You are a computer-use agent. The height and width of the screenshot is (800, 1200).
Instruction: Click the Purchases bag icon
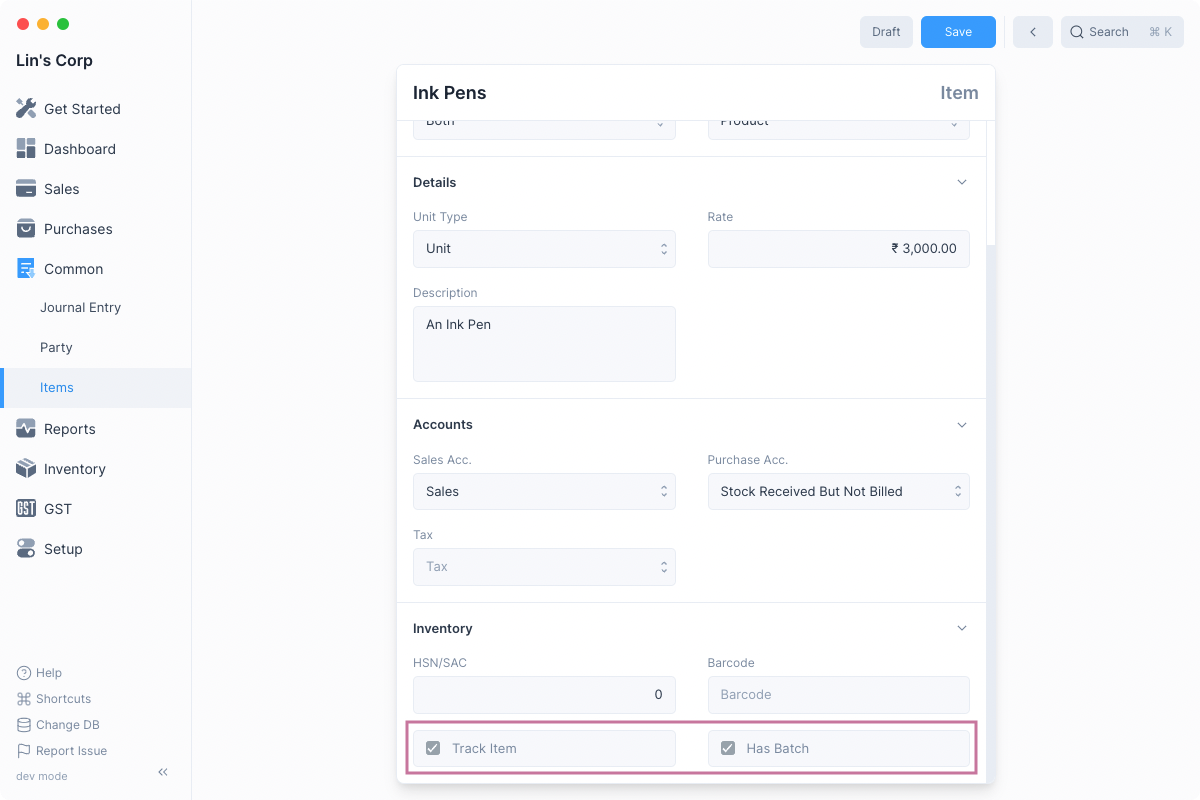(26, 229)
